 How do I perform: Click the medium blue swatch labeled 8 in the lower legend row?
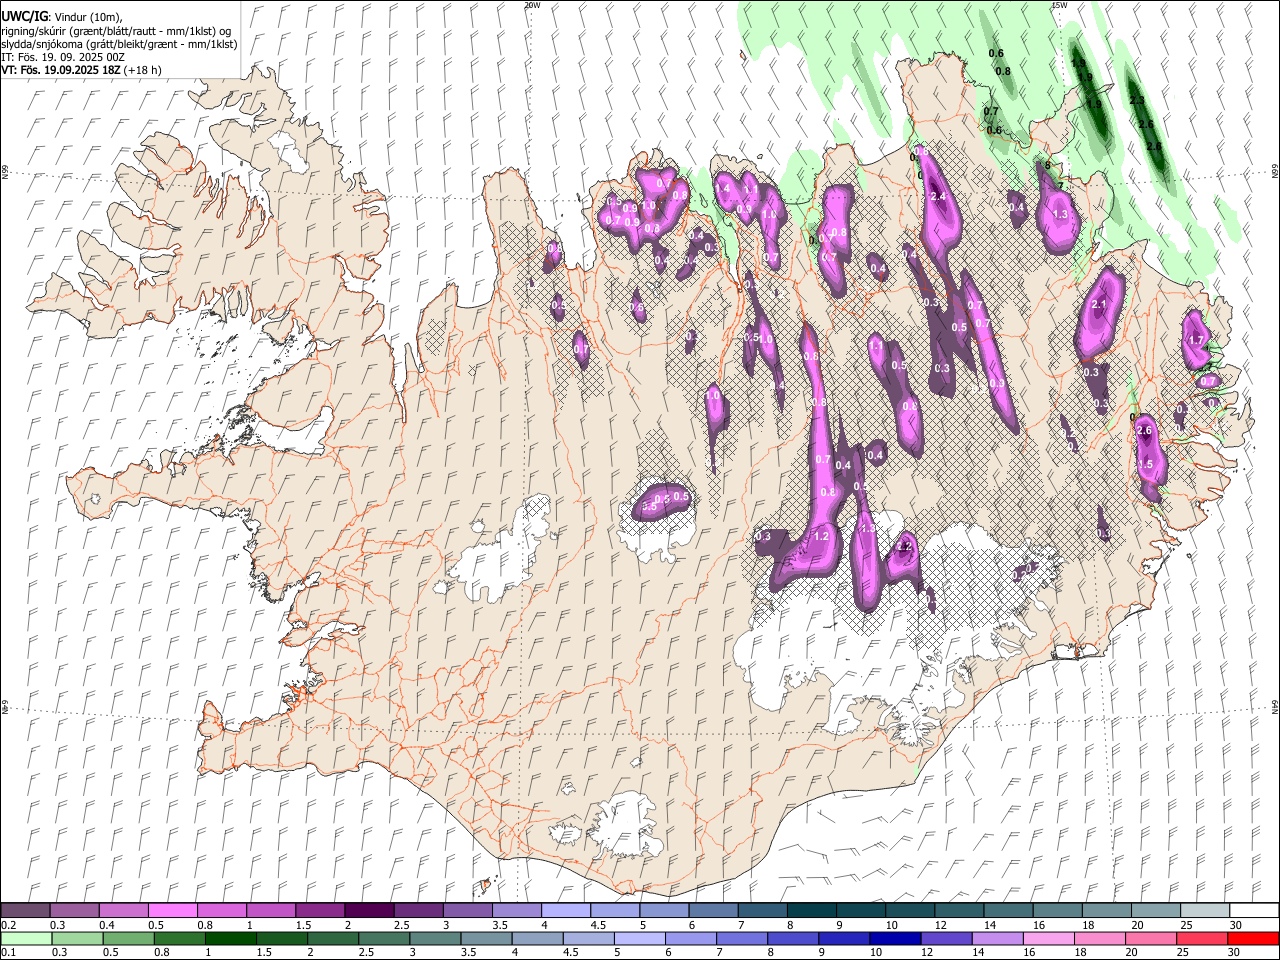(x=793, y=938)
